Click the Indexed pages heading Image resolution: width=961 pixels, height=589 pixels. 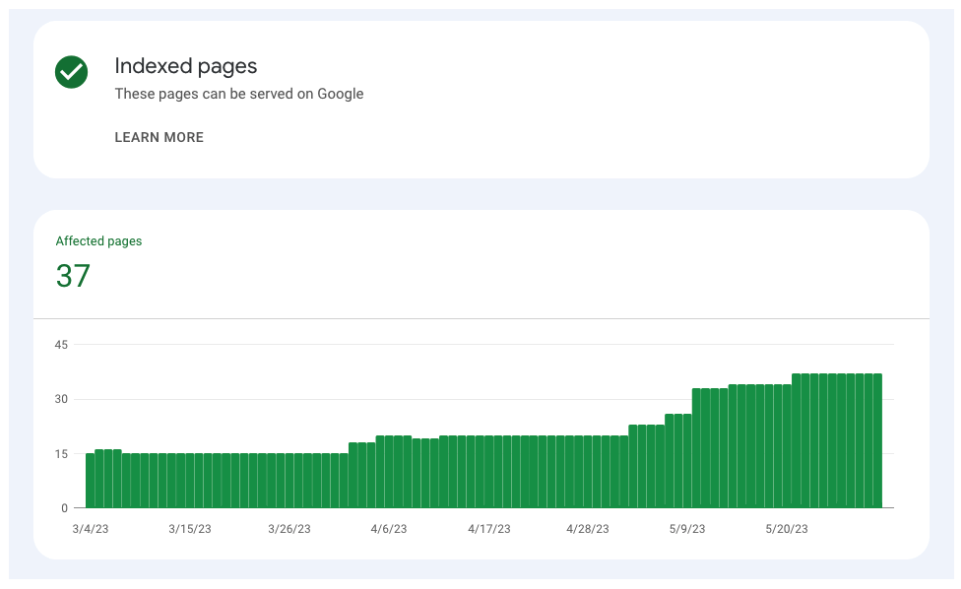tap(186, 66)
